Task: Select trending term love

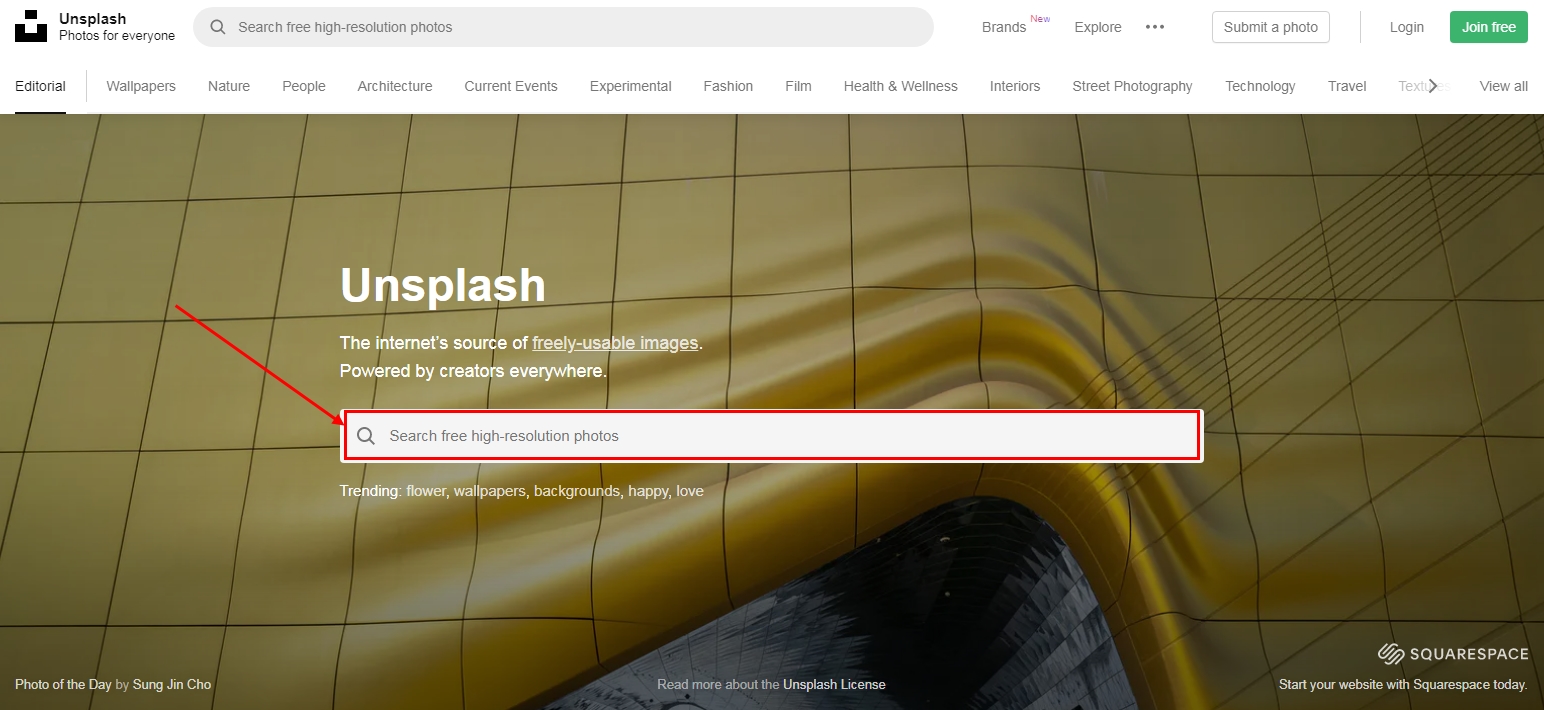Action: click(x=690, y=491)
